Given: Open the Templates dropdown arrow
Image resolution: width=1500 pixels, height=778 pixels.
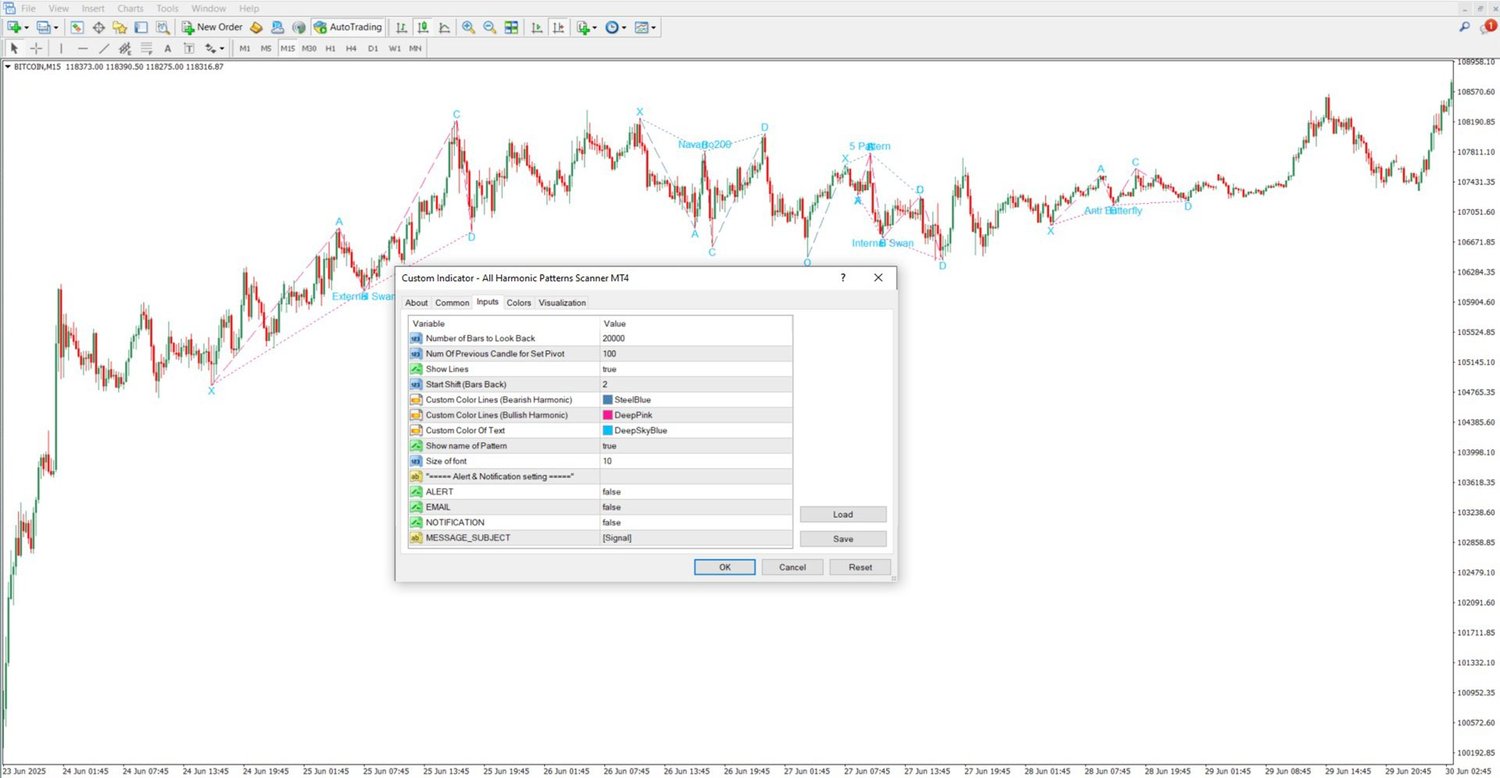Looking at the screenshot, I should point(655,28).
